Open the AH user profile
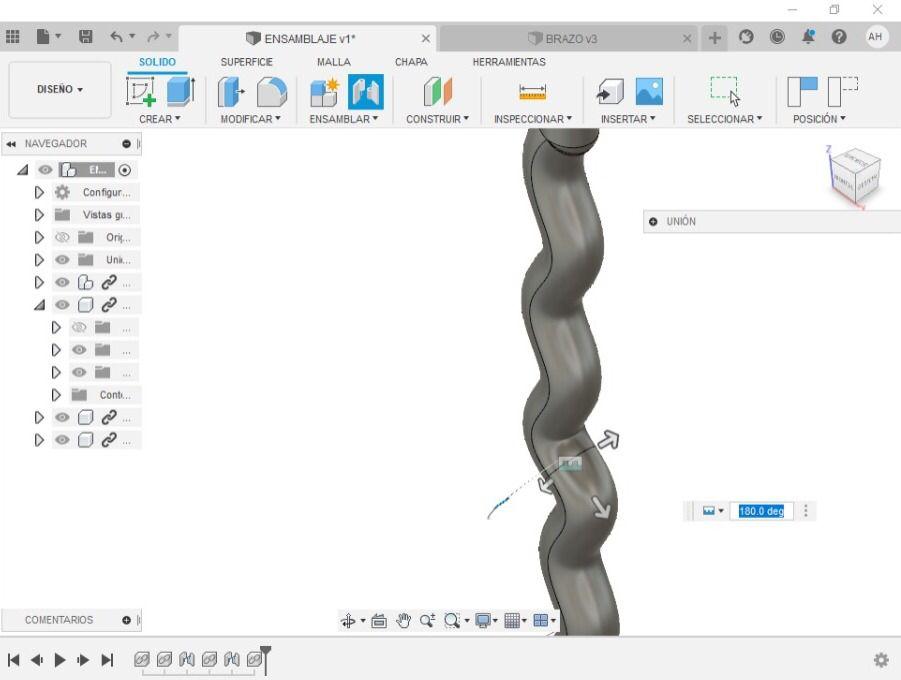This screenshot has height=680, width=901. point(875,37)
